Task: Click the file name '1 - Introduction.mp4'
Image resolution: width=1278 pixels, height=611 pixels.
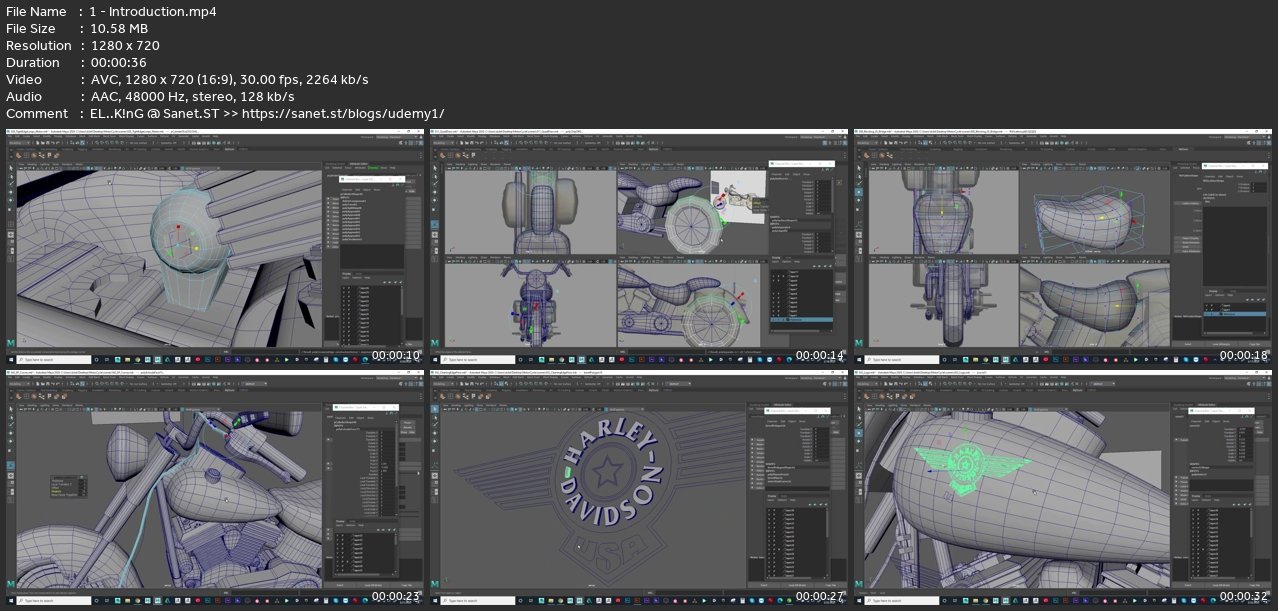Action: pos(153,12)
